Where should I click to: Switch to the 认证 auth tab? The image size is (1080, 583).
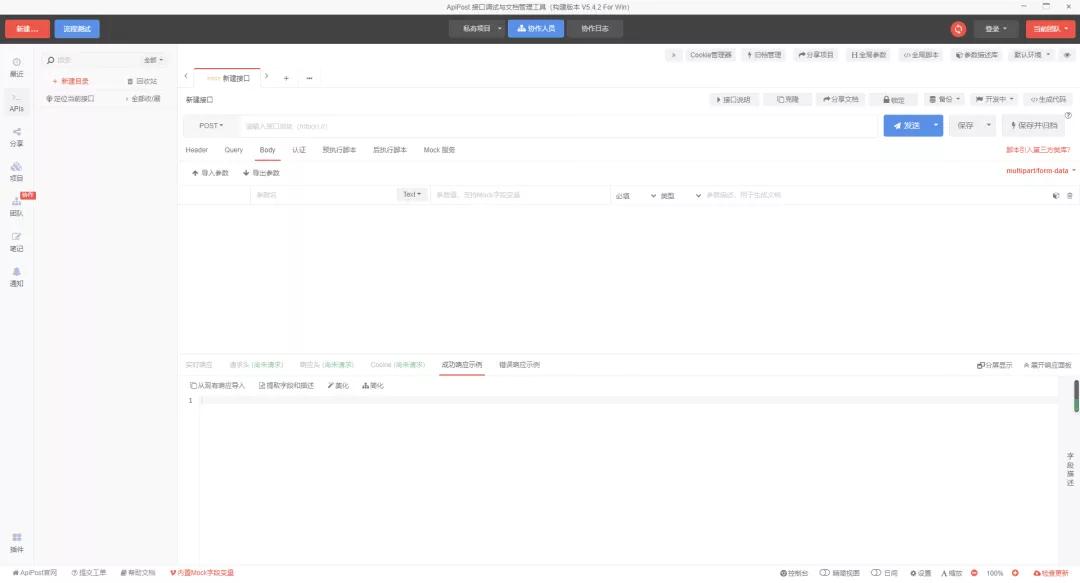coord(299,150)
